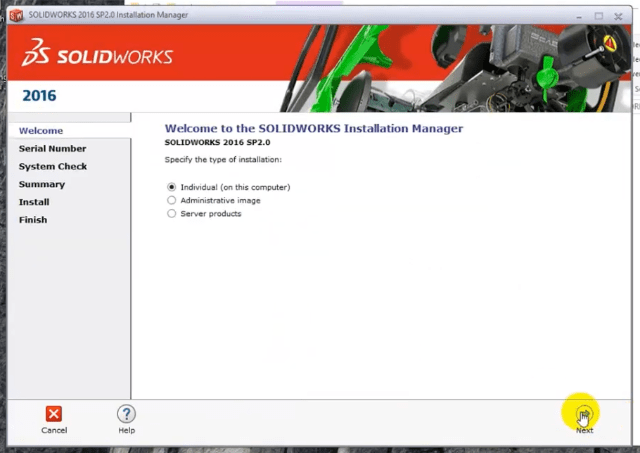Select the Finish step in sidebar
The height and width of the screenshot is (453, 640).
[x=33, y=220]
